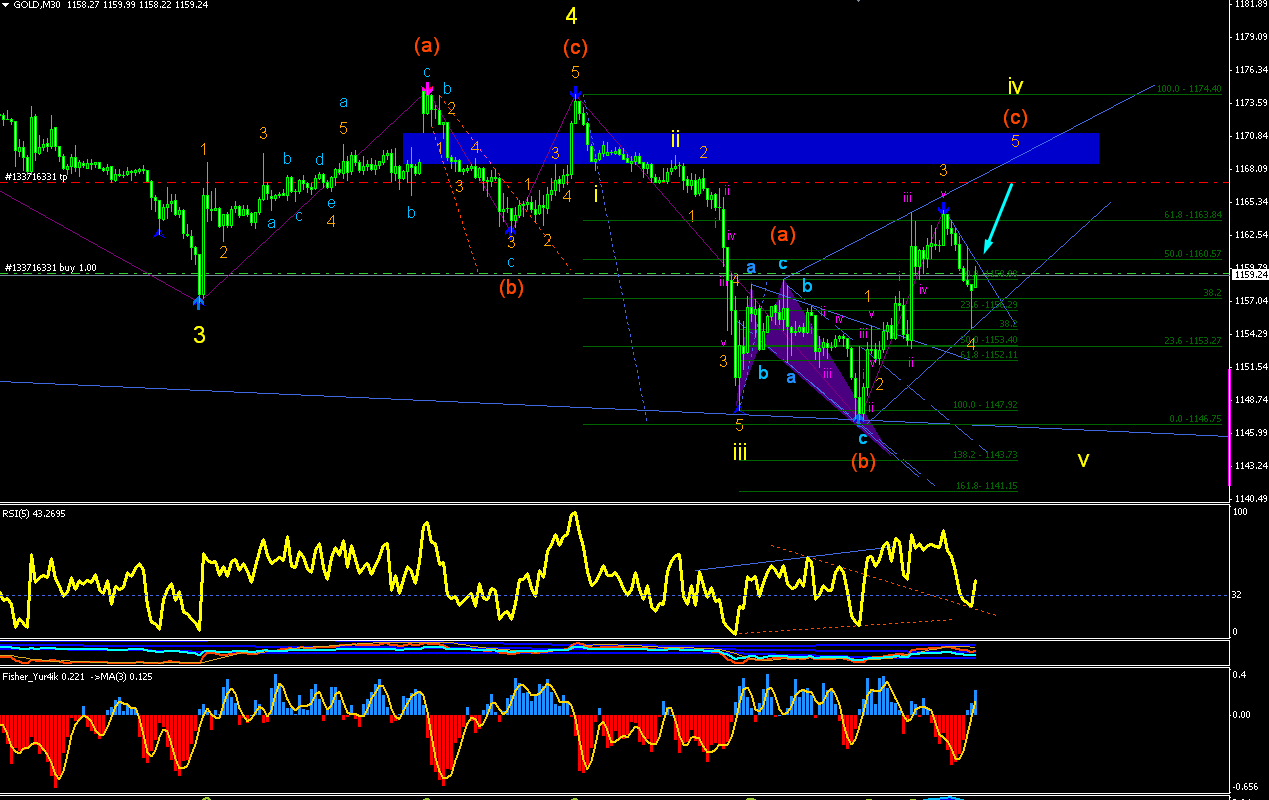Viewport: 1269px width, 800px height.
Task: Select yellow wave label 'ii' on blue zone
Action: [676, 138]
